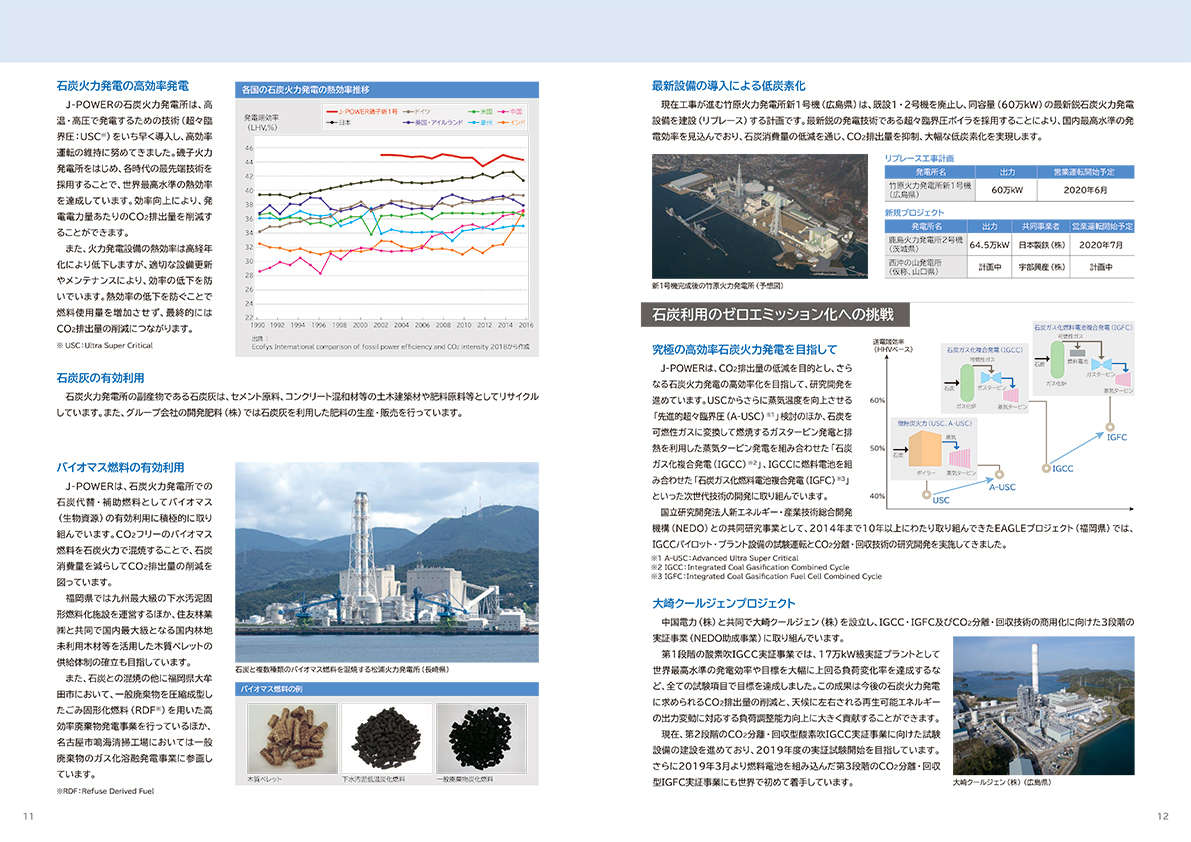Click the 日本製鉄（株） partner cell
1191x842 pixels.
[1041, 244]
